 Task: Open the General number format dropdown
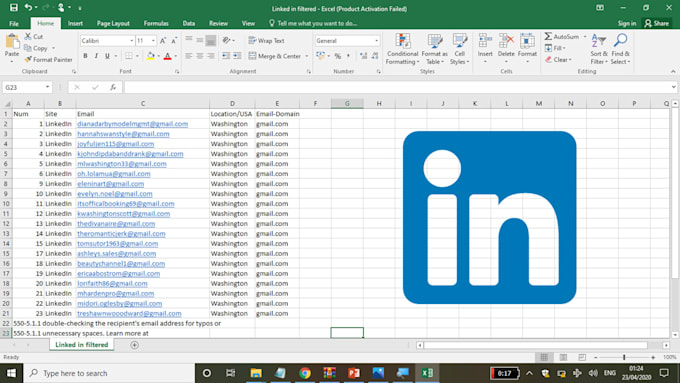click(376, 41)
